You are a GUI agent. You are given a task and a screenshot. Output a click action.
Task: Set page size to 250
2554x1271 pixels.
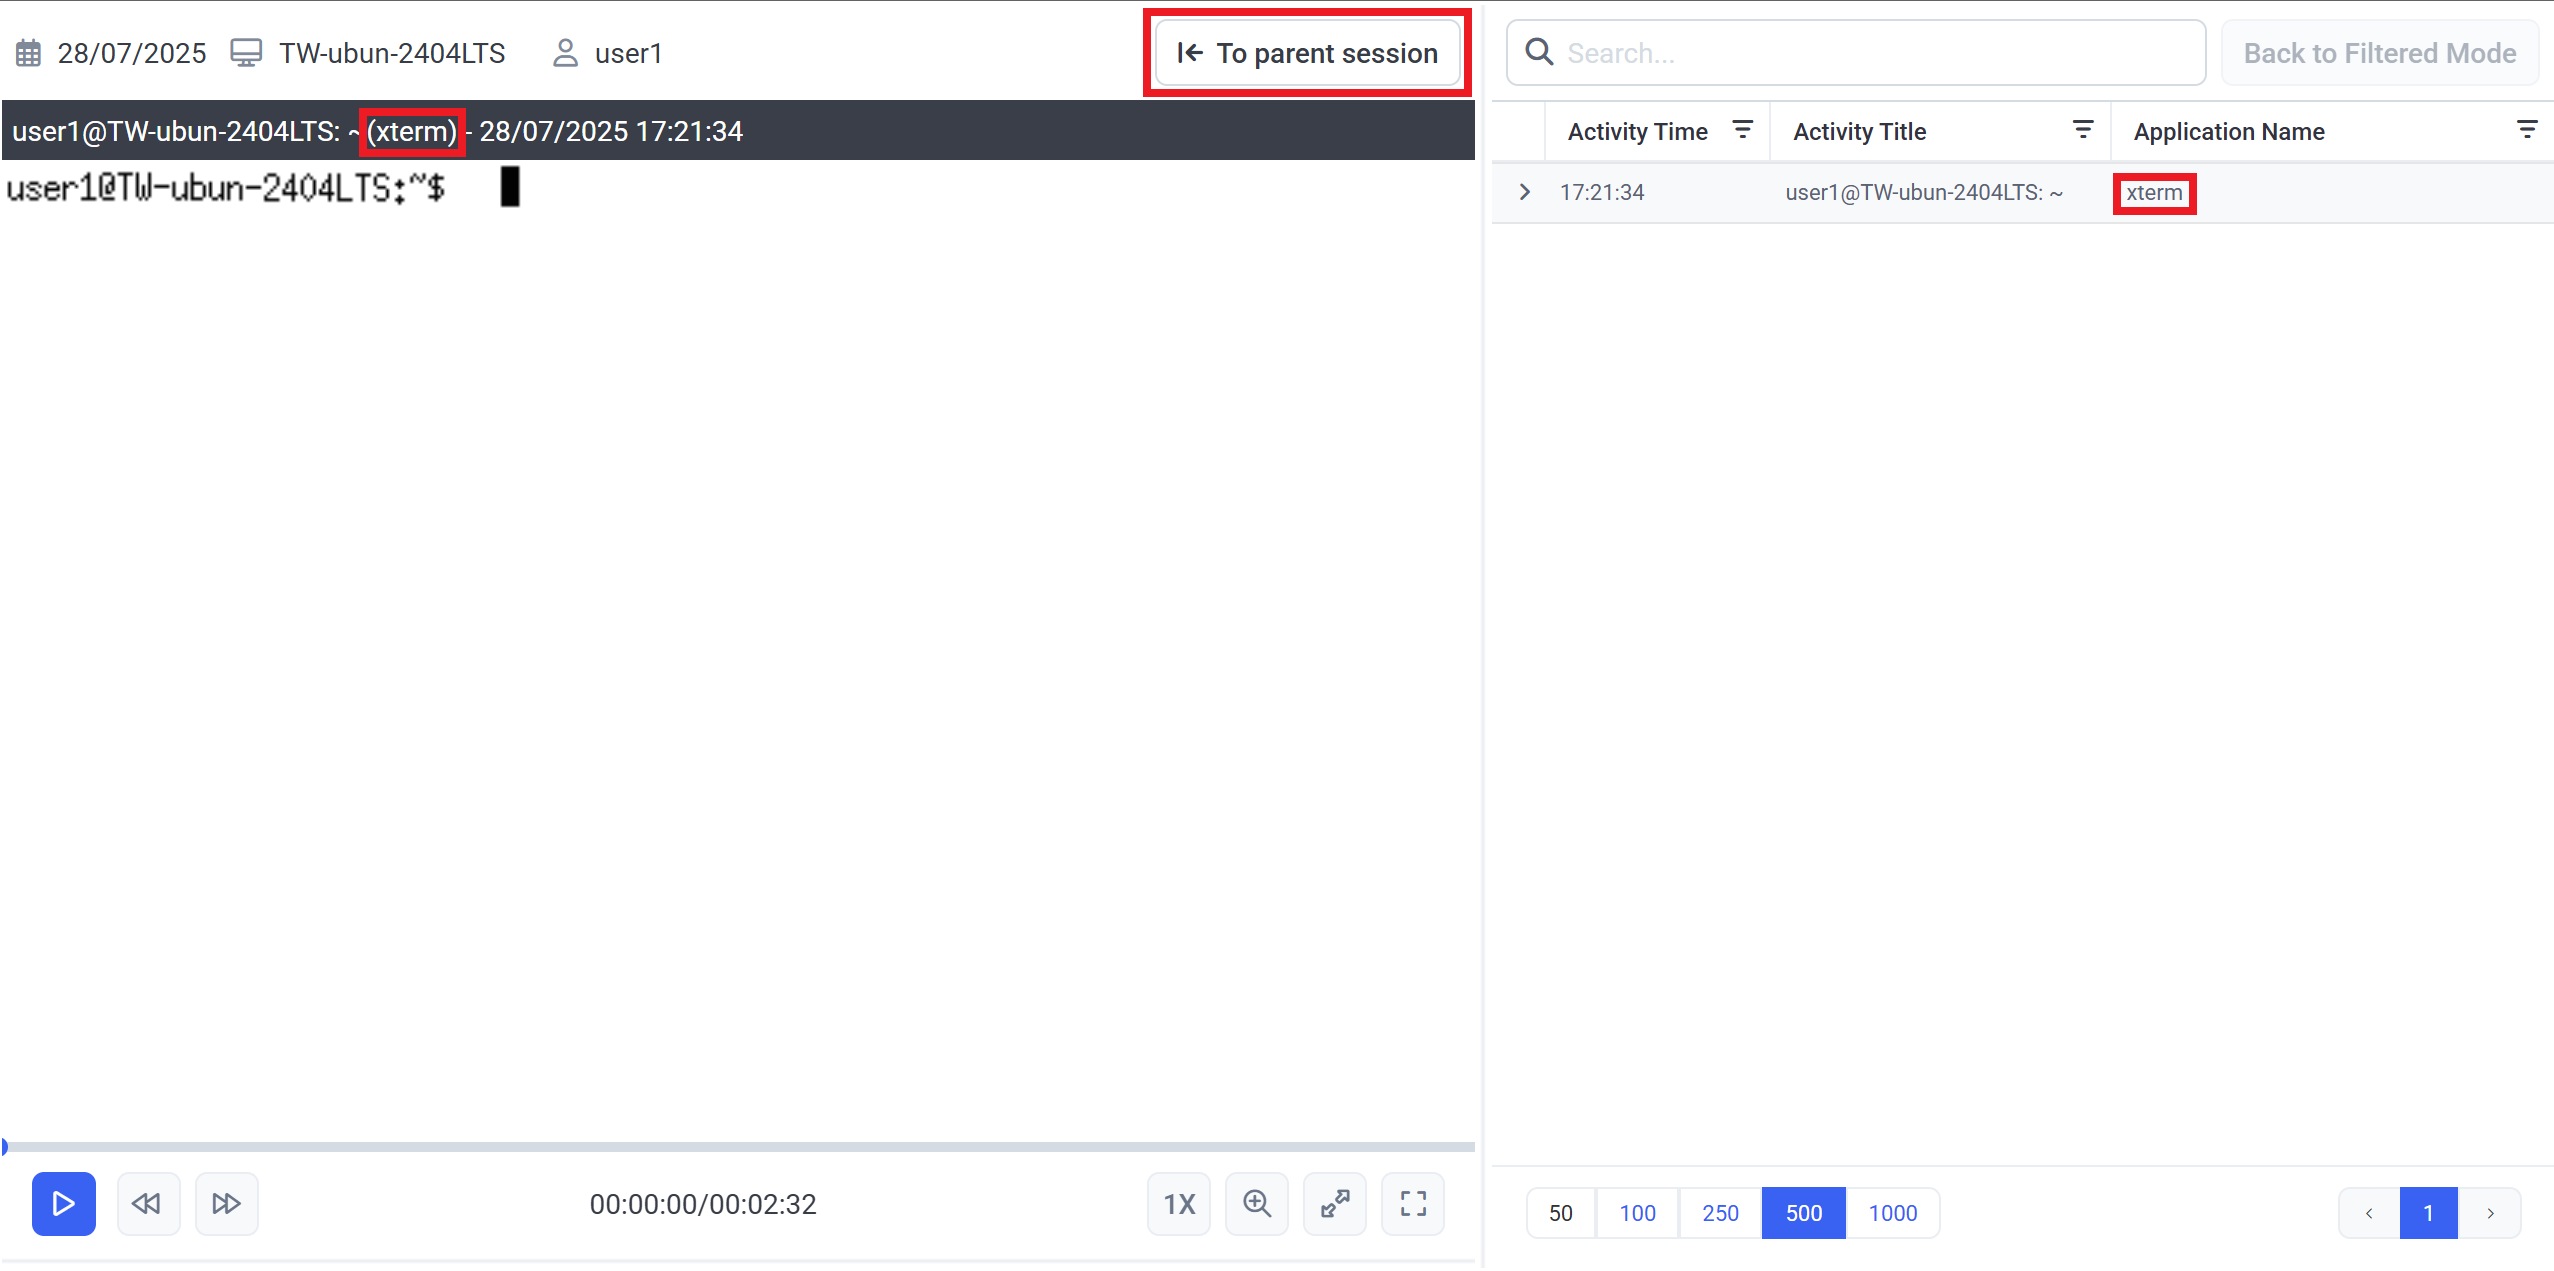[1720, 1214]
